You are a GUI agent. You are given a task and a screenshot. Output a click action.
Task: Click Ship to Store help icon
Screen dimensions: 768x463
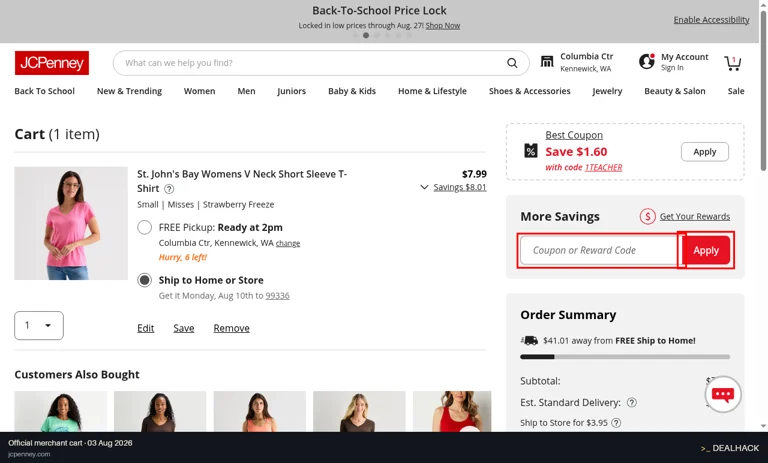coord(616,422)
